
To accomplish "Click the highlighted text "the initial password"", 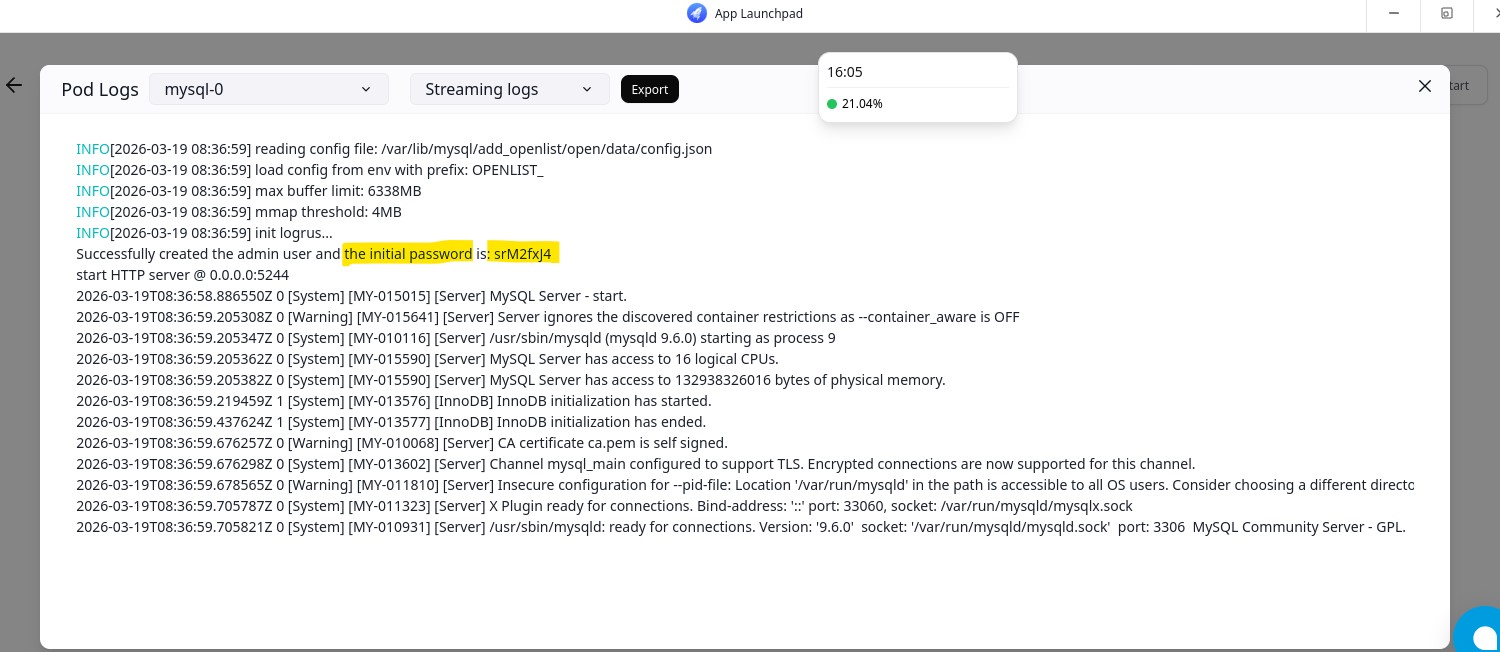I will (x=408, y=254).
